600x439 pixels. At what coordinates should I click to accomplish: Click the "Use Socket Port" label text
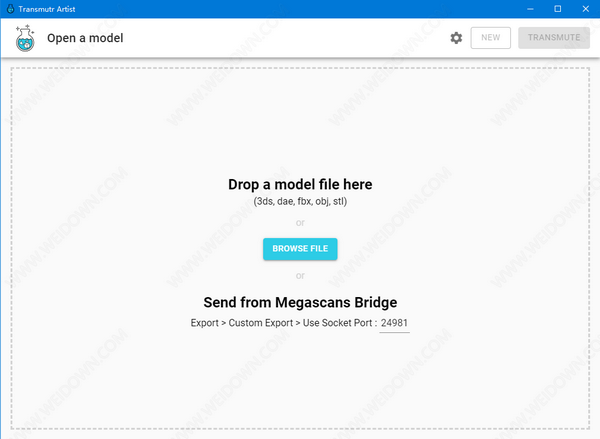point(335,323)
